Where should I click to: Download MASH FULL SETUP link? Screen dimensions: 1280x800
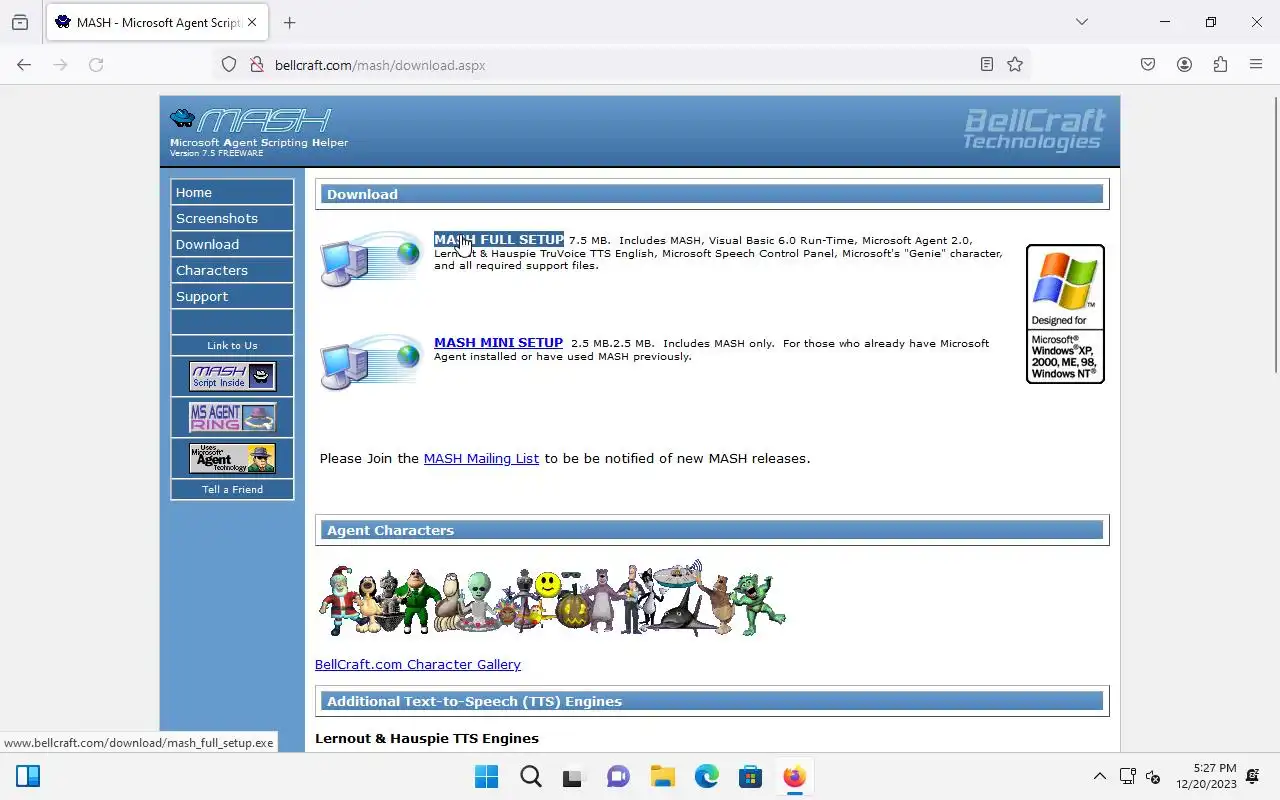(x=499, y=240)
